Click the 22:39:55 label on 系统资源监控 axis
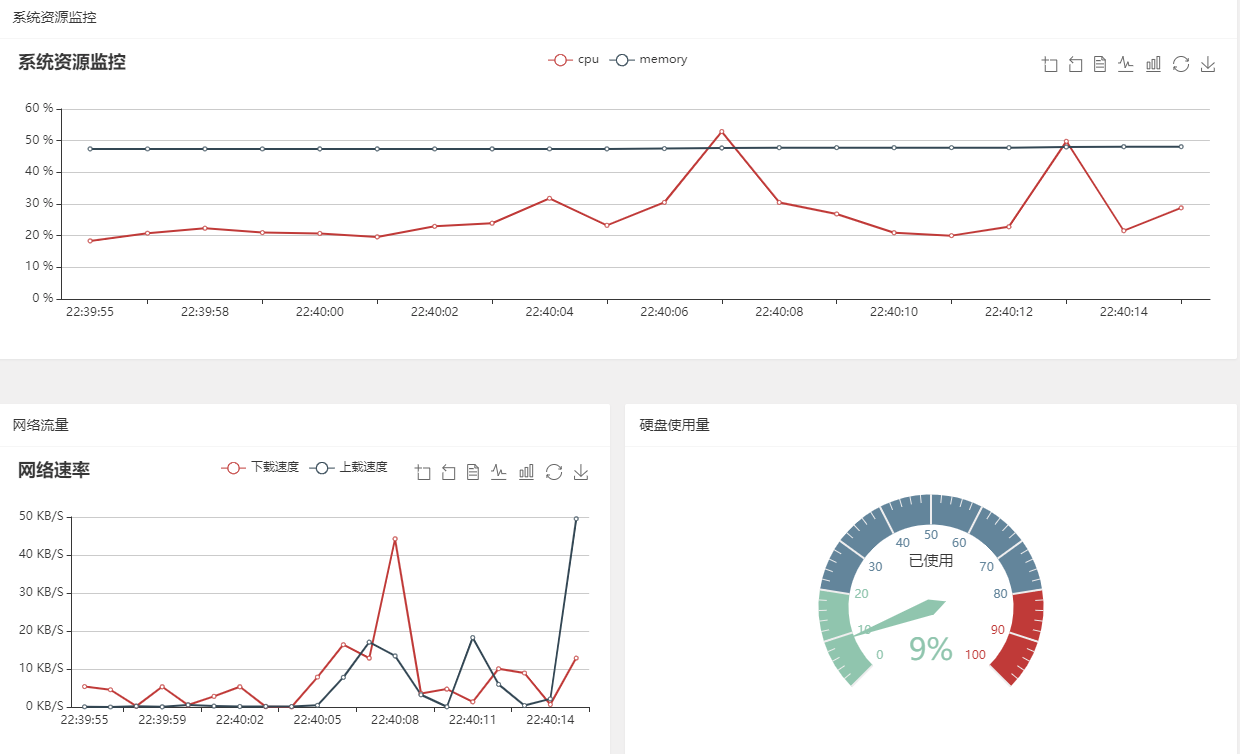The image size is (1240, 754). click(x=90, y=312)
